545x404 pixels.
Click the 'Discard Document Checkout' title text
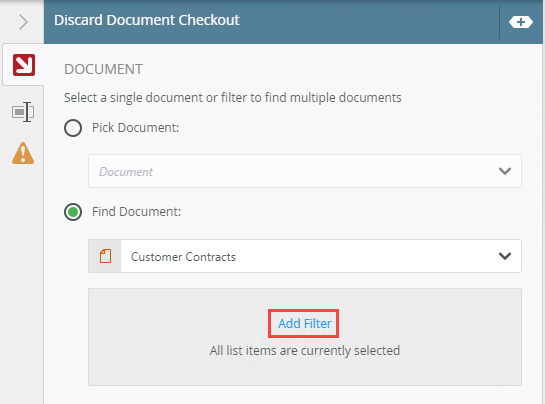[147, 20]
